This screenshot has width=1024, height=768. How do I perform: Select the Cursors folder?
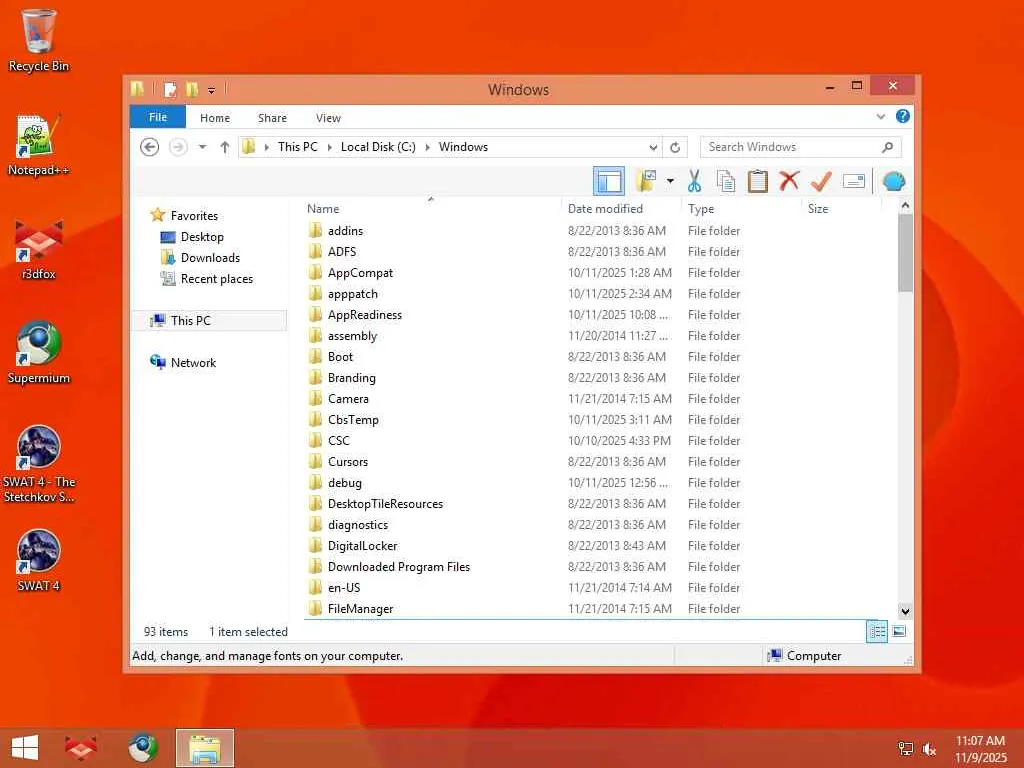(348, 462)
